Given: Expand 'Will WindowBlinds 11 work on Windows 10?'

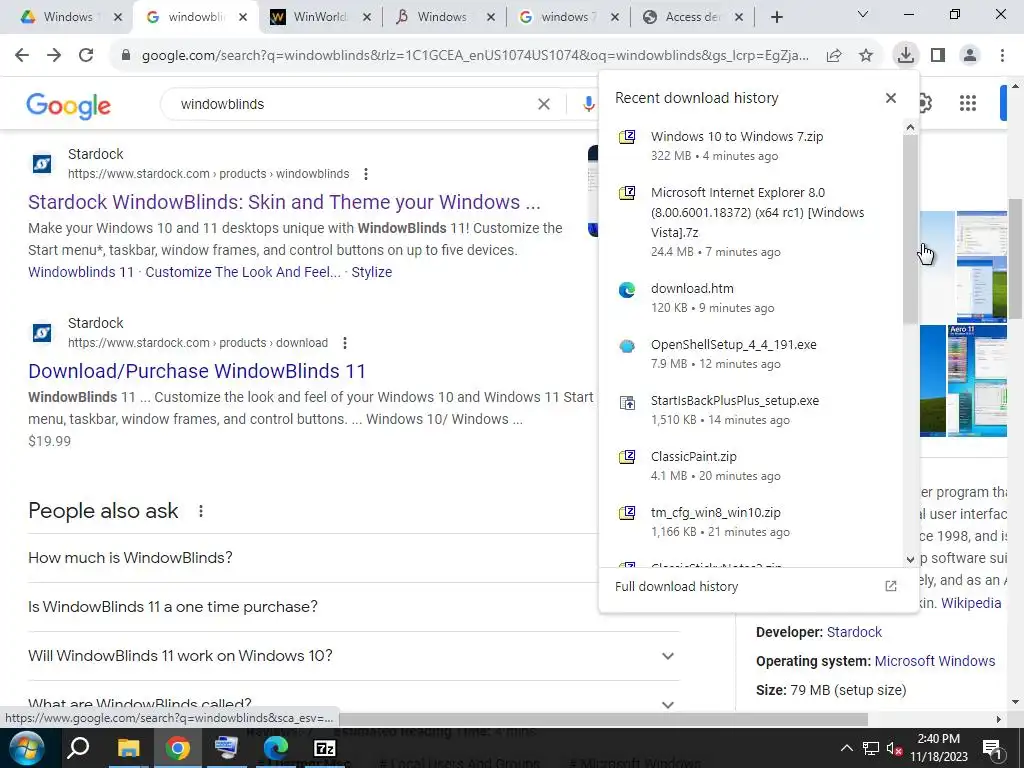Looking at the screenshot, I should point(354,656).
